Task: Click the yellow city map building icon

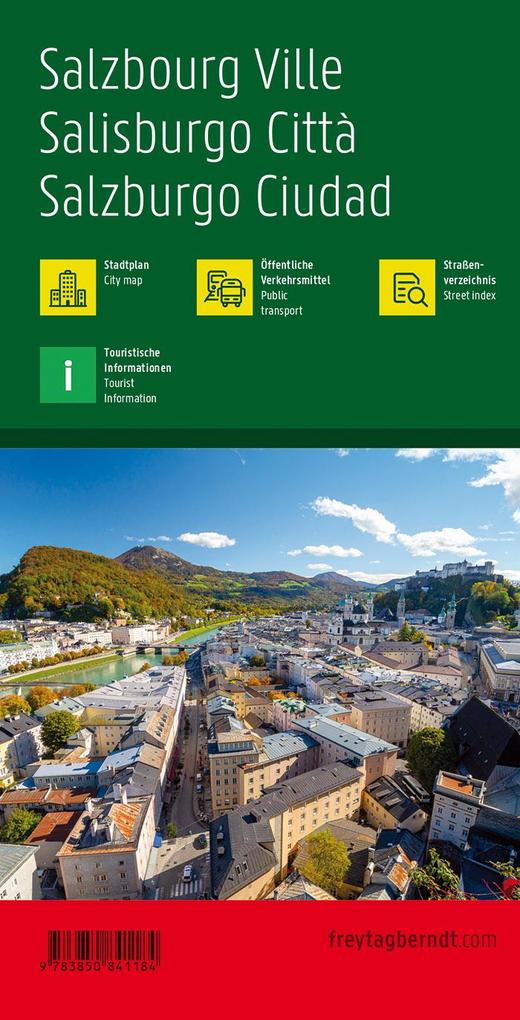Action: pyautogui.click(x=68, y=288)
